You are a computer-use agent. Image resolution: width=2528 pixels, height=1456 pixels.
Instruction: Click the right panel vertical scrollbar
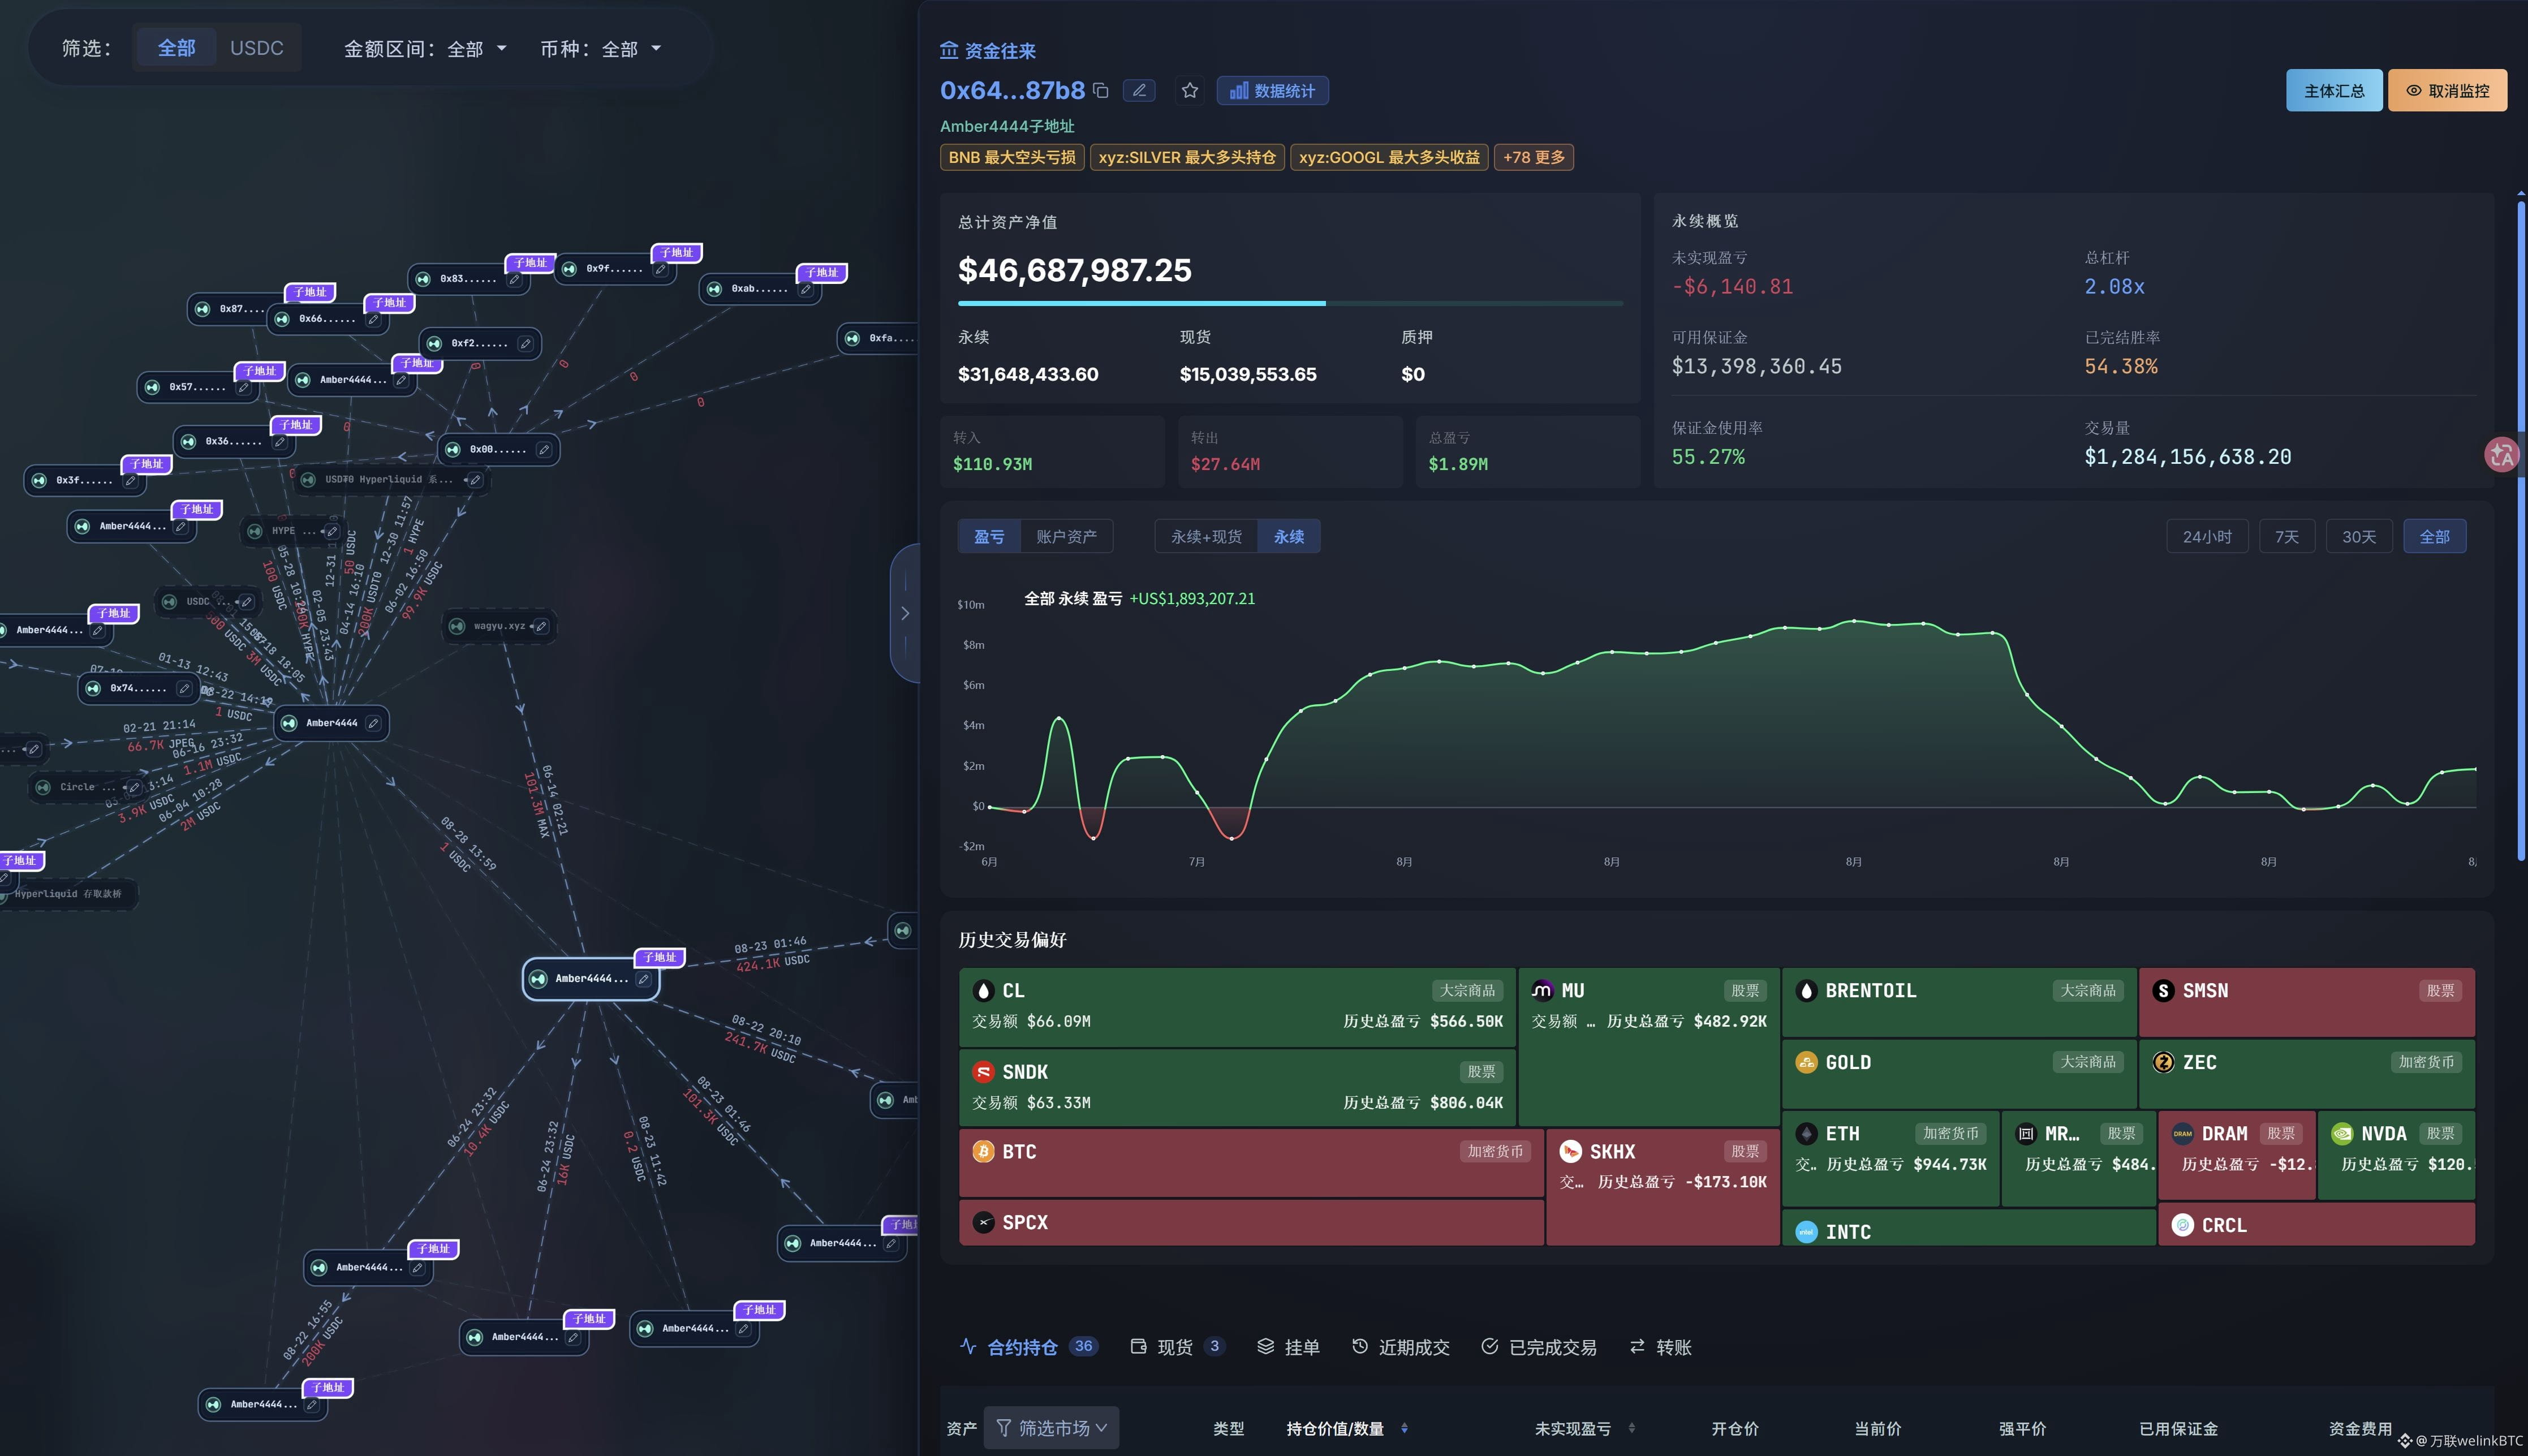click(2521, 530)
